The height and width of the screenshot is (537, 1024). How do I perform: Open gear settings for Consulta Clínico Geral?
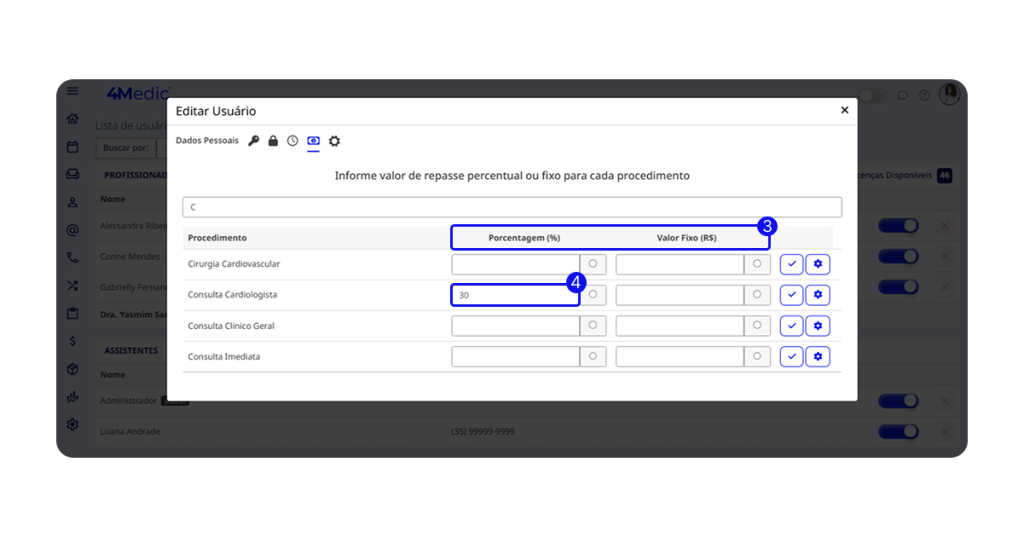[x=818, y=326]
